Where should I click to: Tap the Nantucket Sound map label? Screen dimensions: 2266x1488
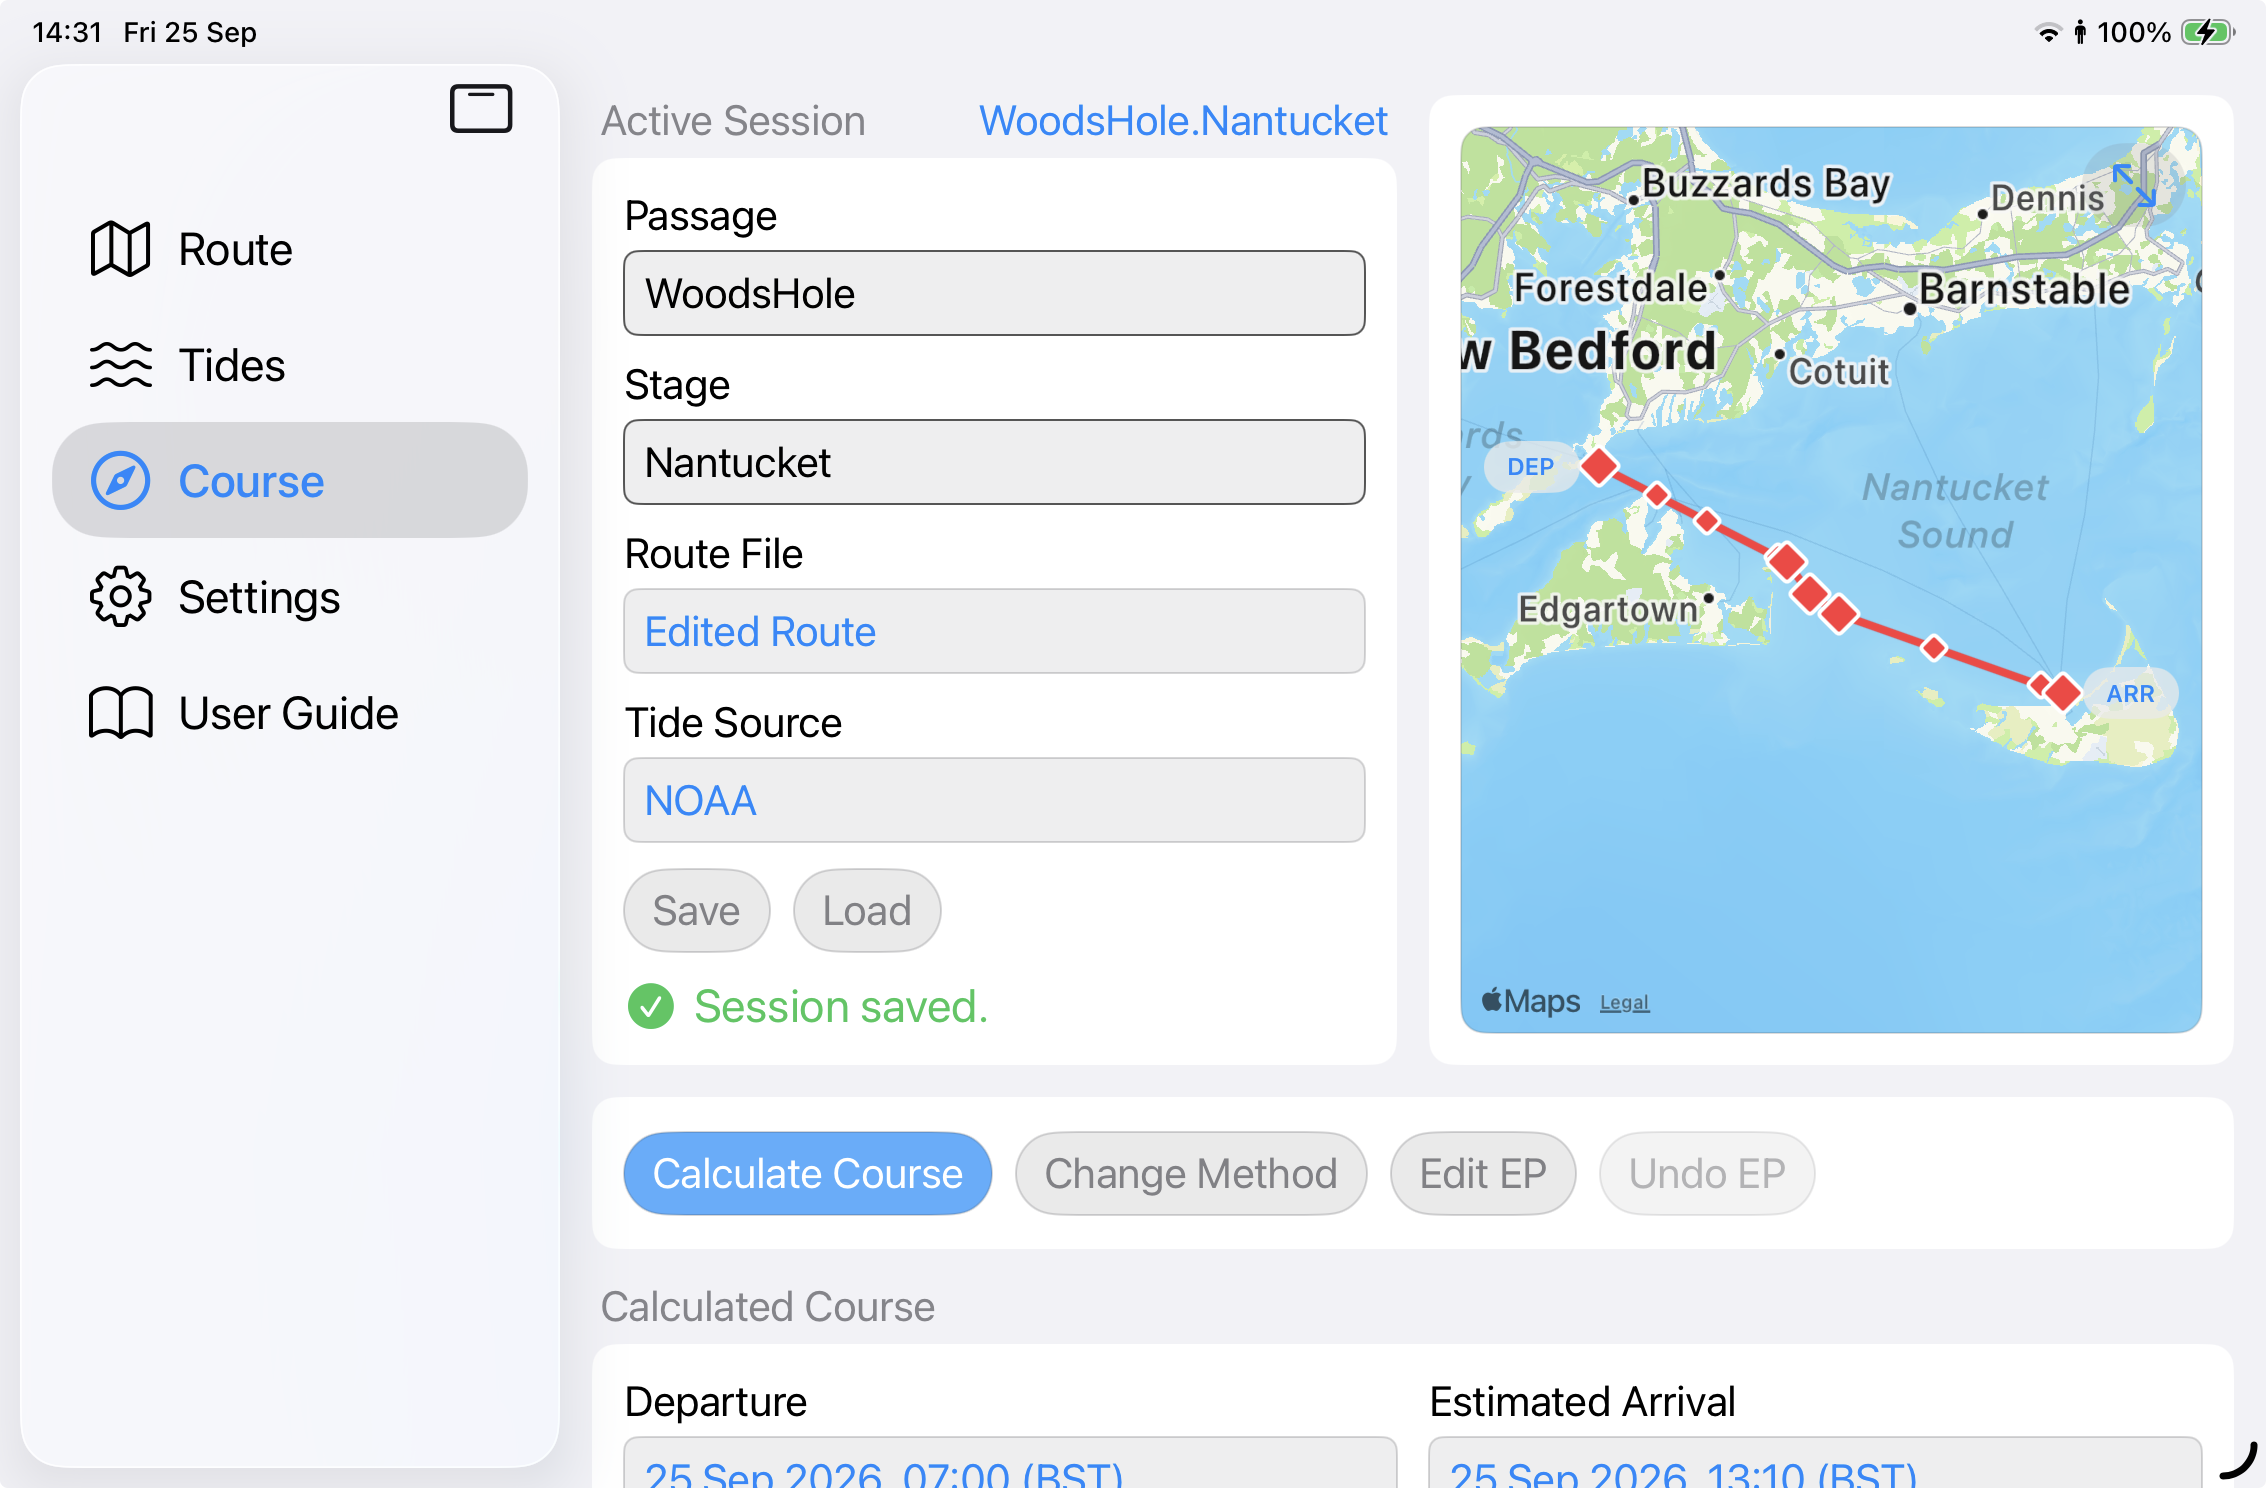click(x=1955, y=511)
